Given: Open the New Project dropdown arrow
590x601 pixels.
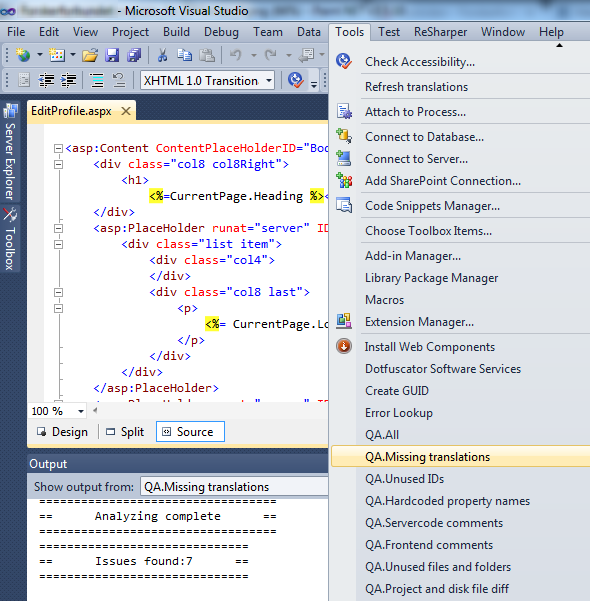Looking at the screenshot, I should coord(39,56).
